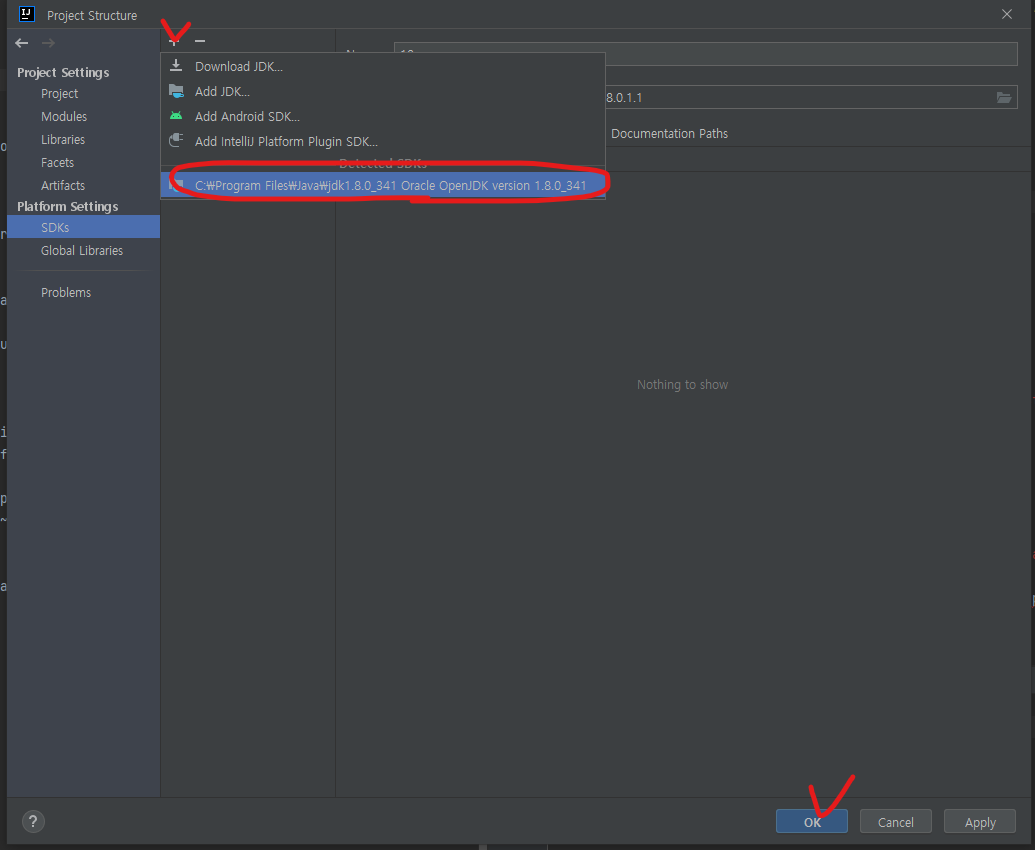The width and height of the screenshot is (1035, 850).
Task: Click the Android robot icon
Action: (x=176, y=115)
